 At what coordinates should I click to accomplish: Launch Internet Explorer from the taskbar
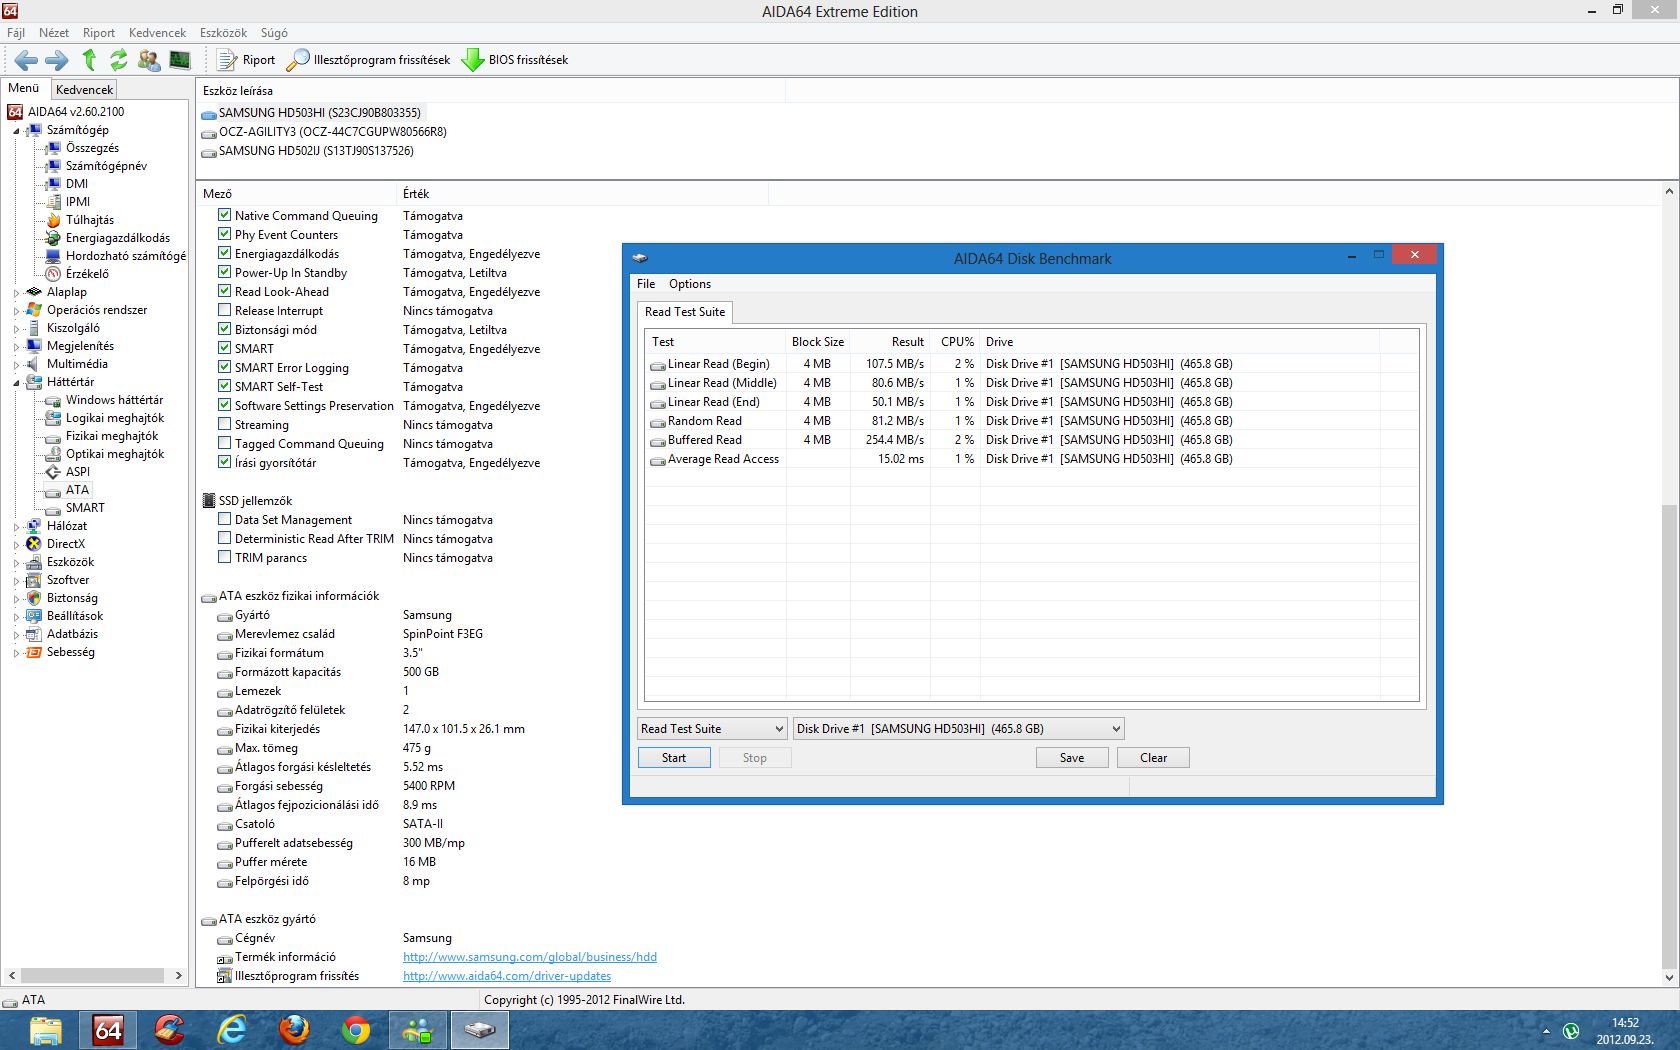click(x=232, y=1029)
